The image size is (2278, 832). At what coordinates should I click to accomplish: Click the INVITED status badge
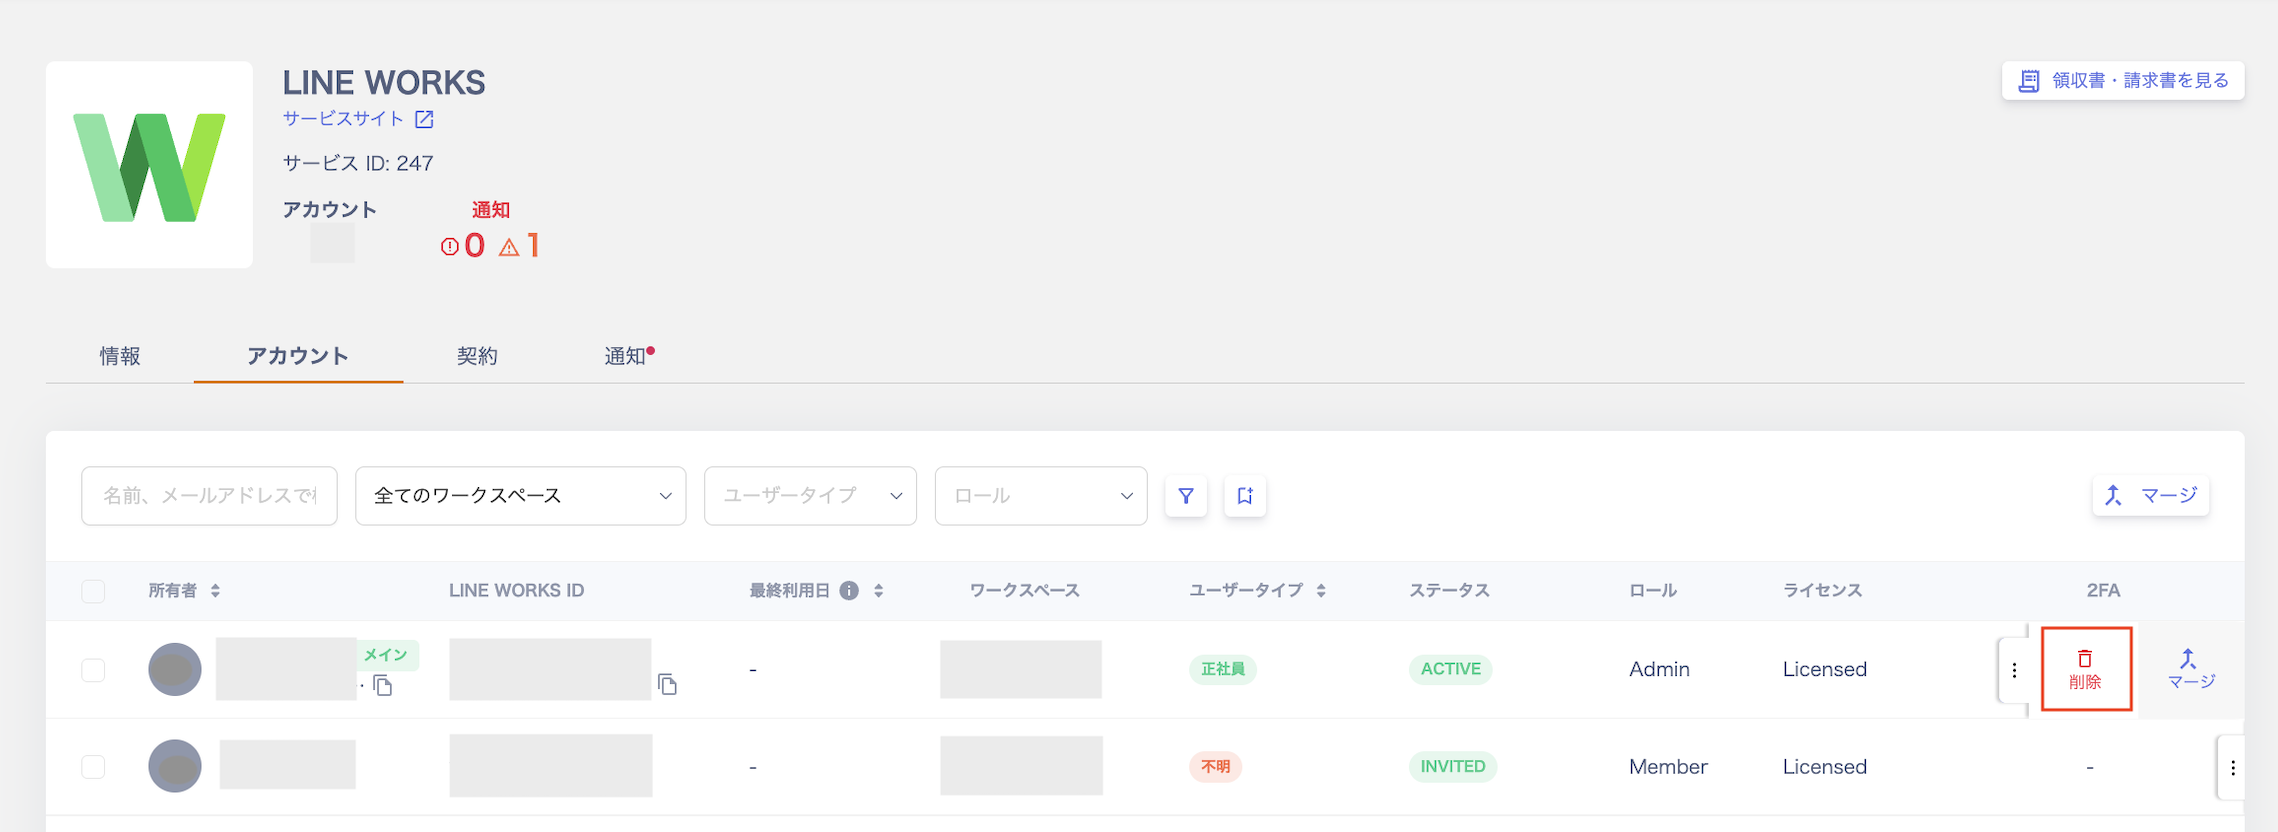1453,767
